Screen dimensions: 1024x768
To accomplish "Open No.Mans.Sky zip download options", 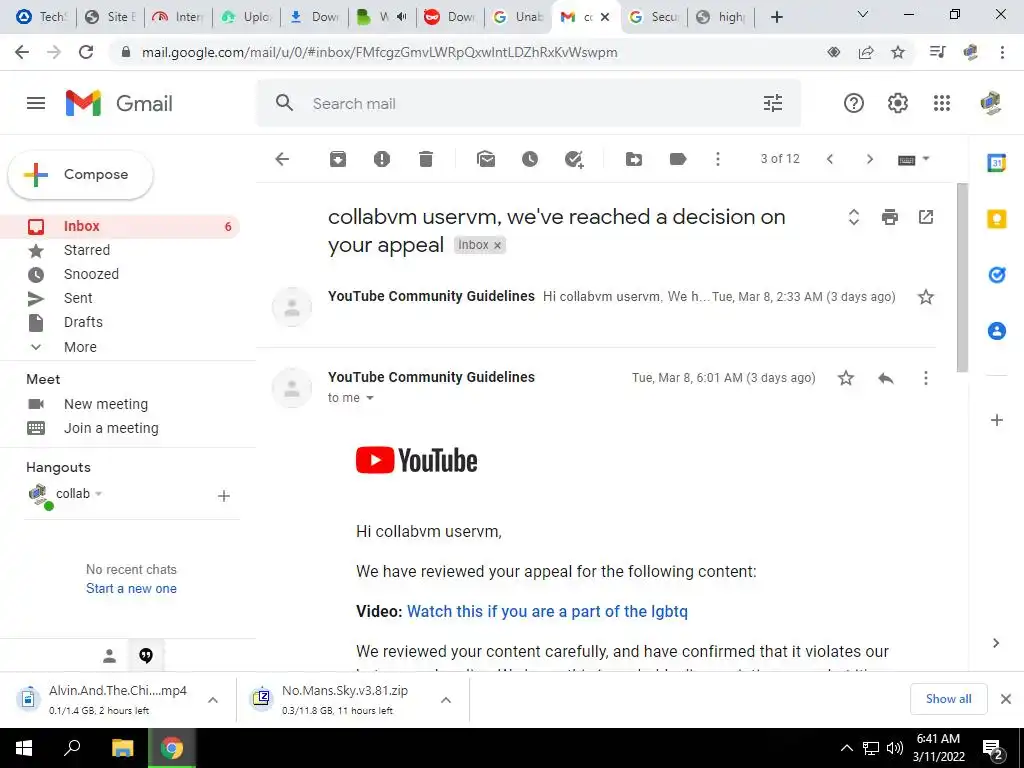I will [x=446, y=700].
